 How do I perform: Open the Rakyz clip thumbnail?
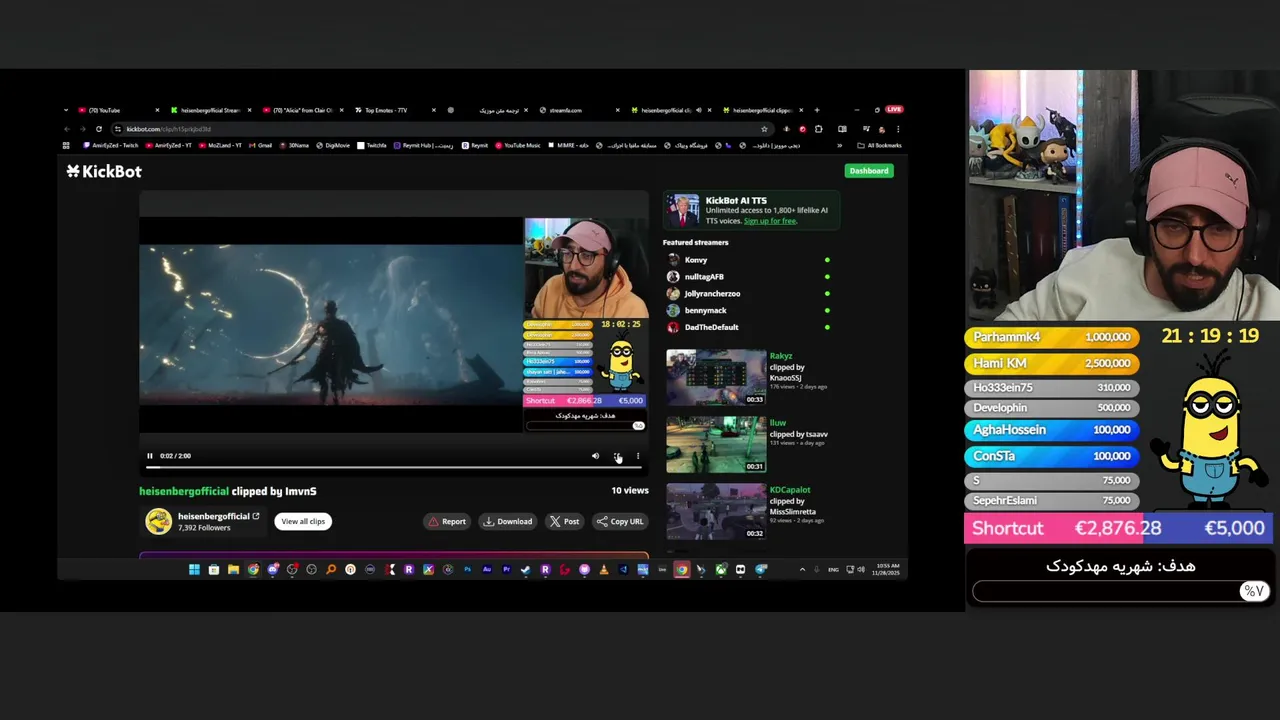tap(716, 377)
